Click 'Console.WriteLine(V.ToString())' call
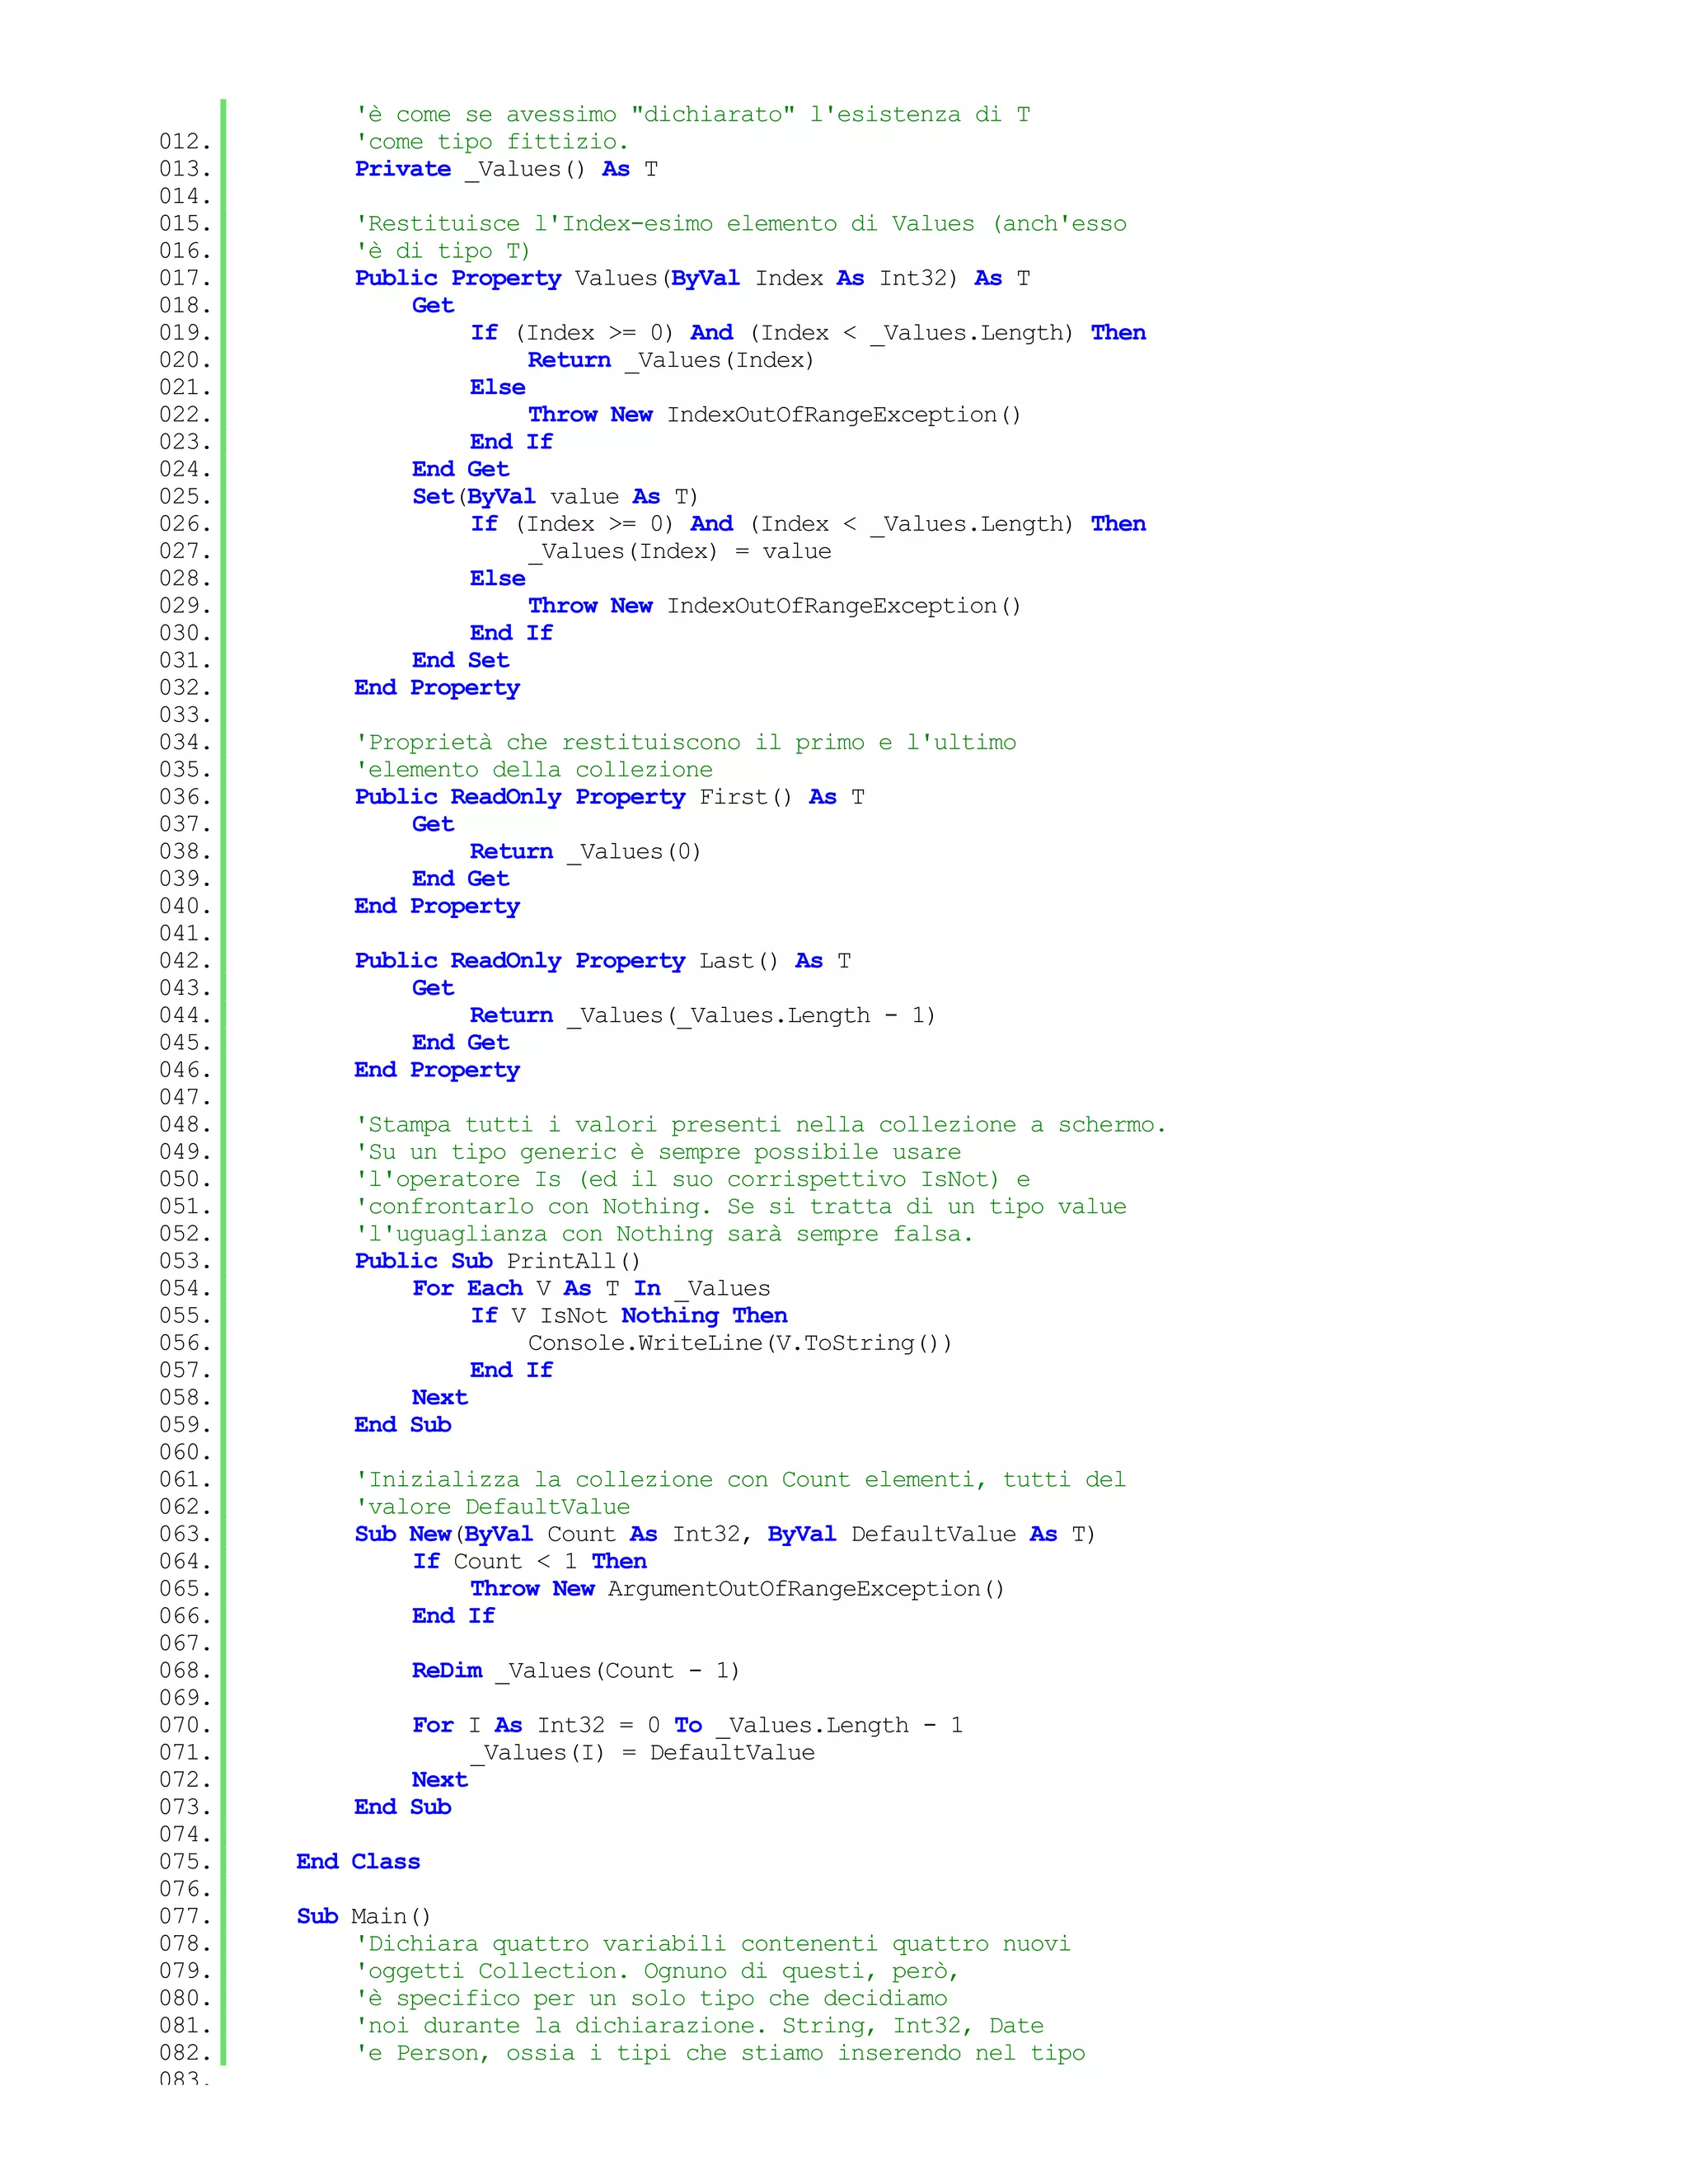The width and height of the screenshot is (1688, 2184). [739, 1343]
